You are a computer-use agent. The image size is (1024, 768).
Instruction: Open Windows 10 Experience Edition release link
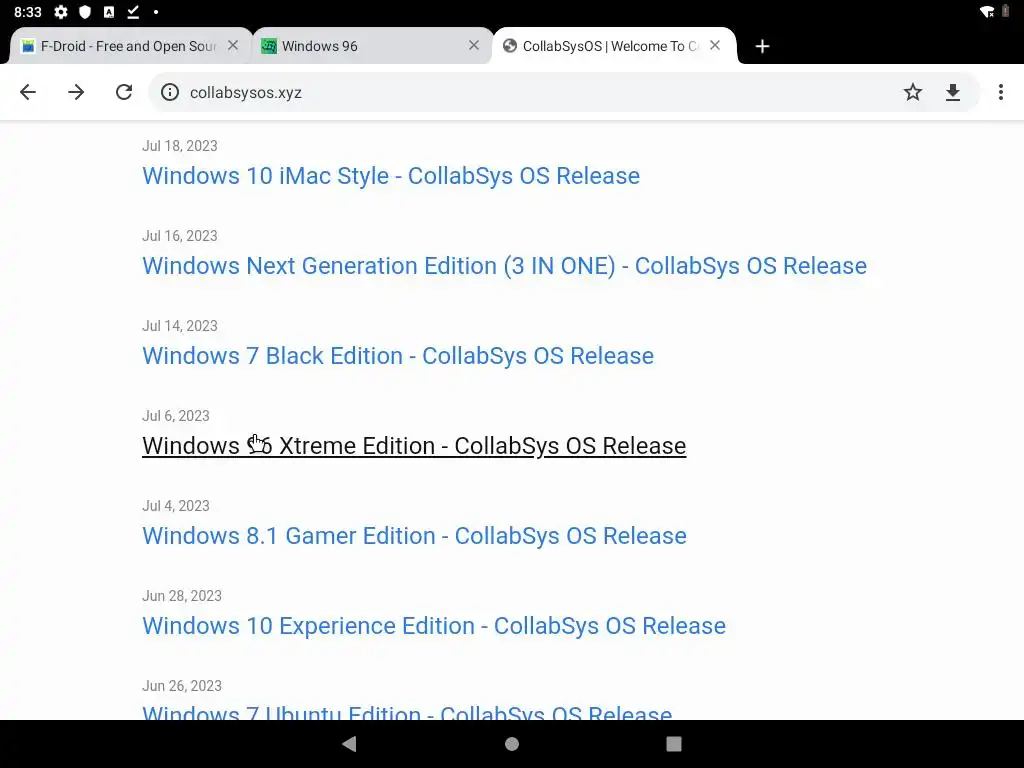tap(434, 626)
